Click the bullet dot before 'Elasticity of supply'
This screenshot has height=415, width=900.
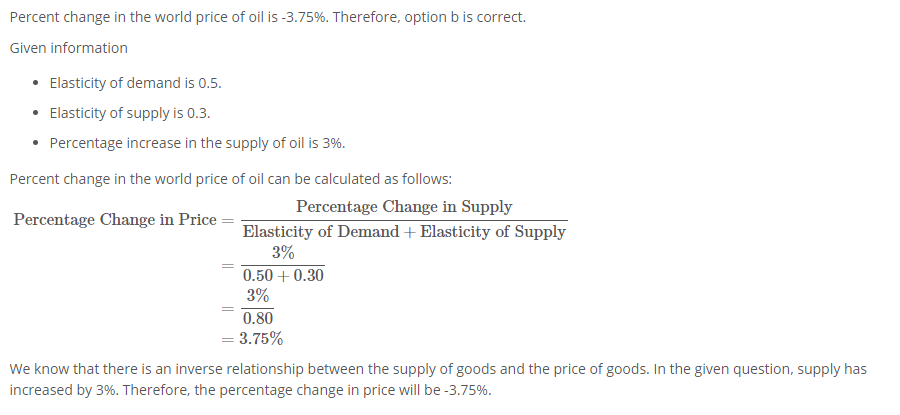point(37,114)
